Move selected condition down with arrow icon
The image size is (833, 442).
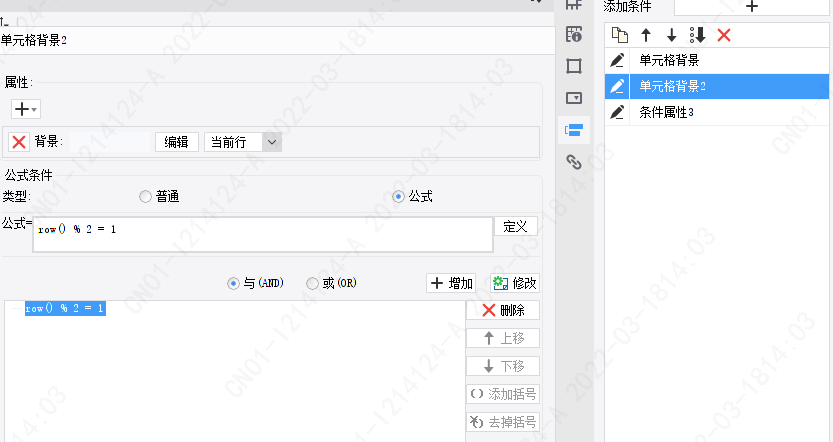[x=672, y=35]
